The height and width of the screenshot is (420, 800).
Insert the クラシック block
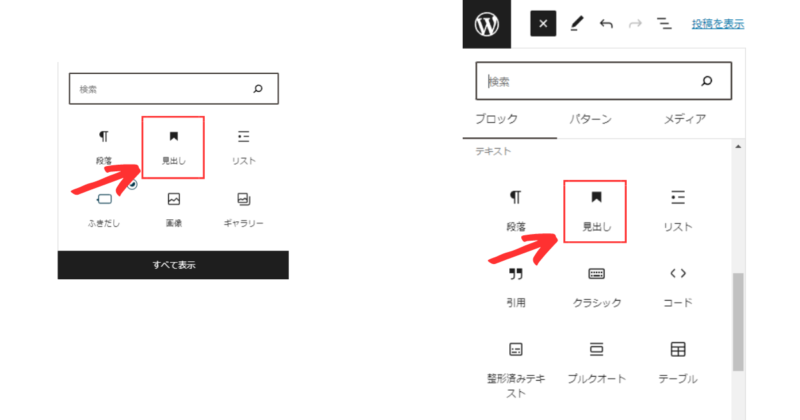pos(596,287)
